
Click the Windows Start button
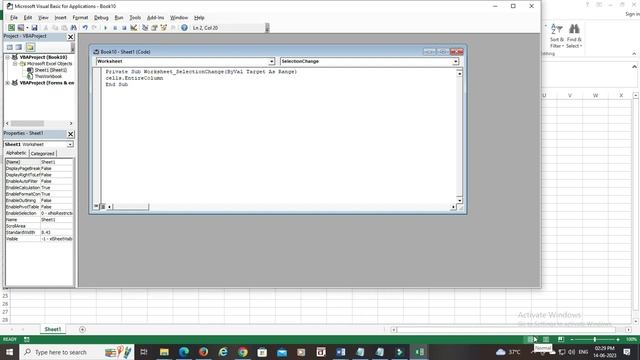pyautogui.click(x=9, y=352)
